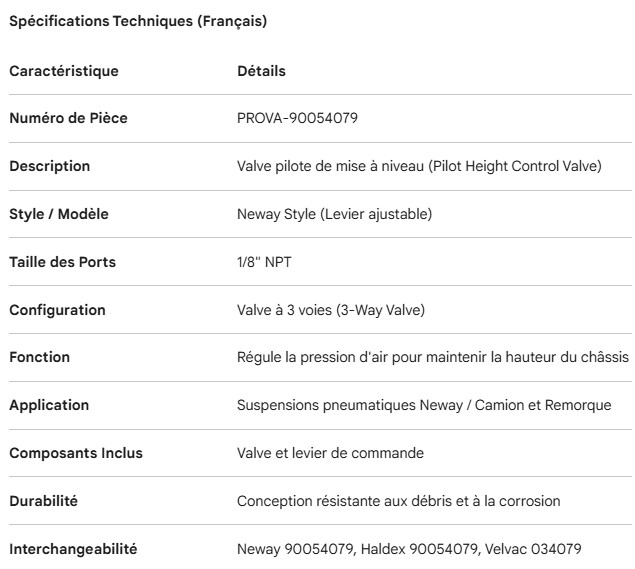The height and width of the screenshot is (569, 635).
Task: Click the 'Configuration' row label
Action: pyautogui.click(x=57, y=310)
